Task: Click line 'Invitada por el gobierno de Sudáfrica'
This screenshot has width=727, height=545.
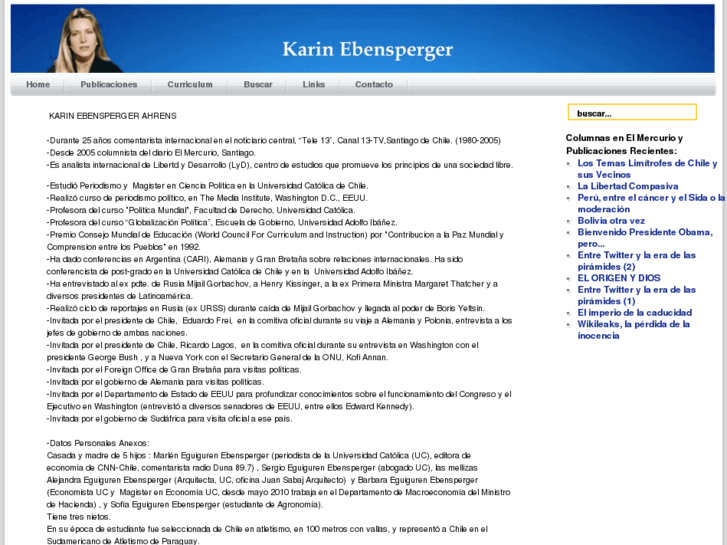Action: pos(170,418)
